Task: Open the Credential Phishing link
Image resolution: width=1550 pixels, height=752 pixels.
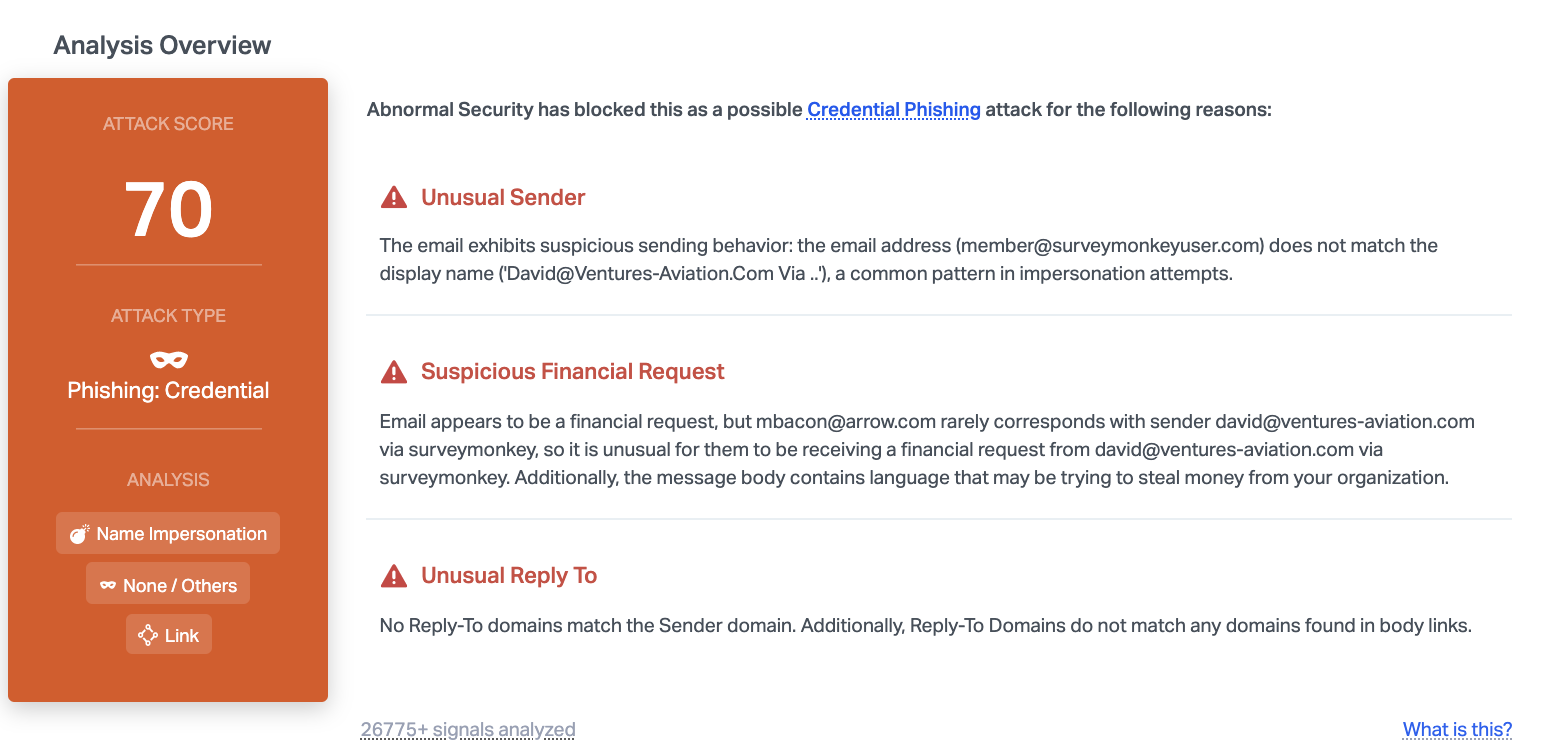Action: click(893, 109)
